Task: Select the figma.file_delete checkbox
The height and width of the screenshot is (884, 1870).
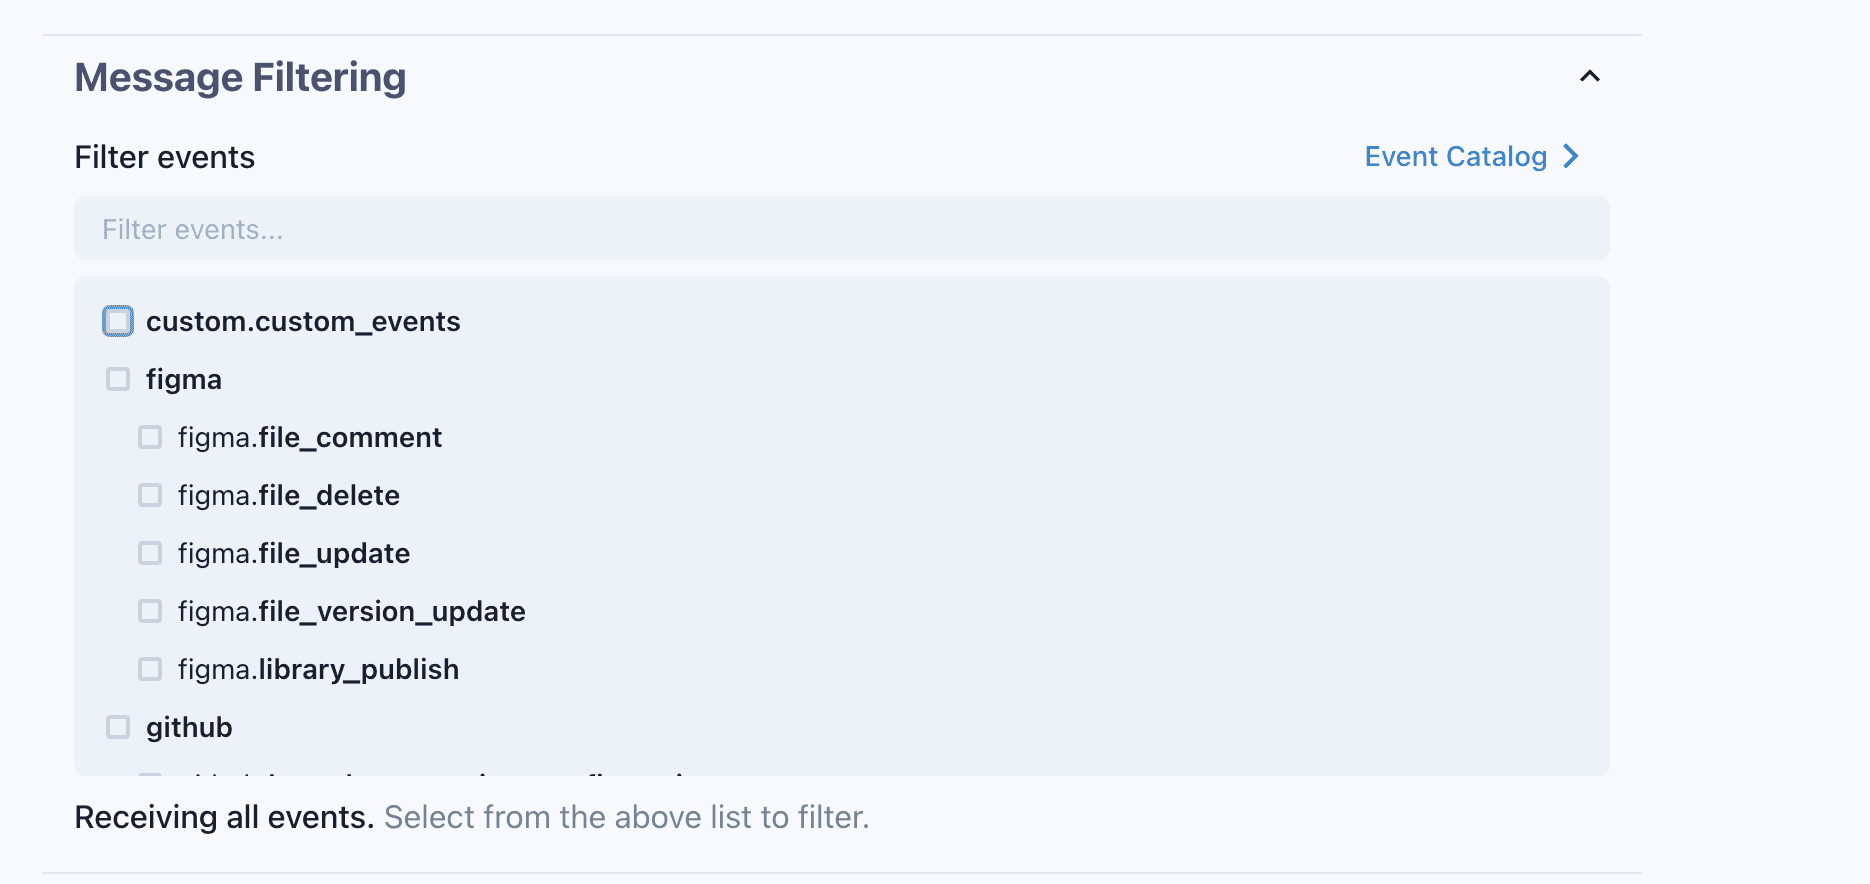Action: (x=150, y=495)
